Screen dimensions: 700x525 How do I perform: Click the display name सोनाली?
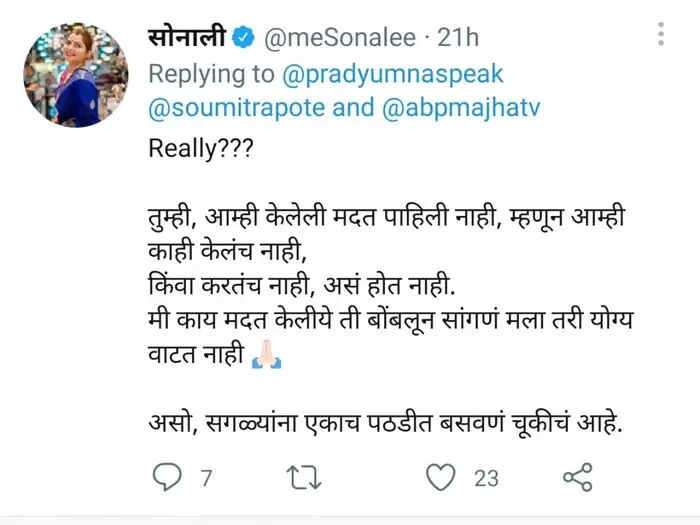pyautogui.click(x=189, y=38)
